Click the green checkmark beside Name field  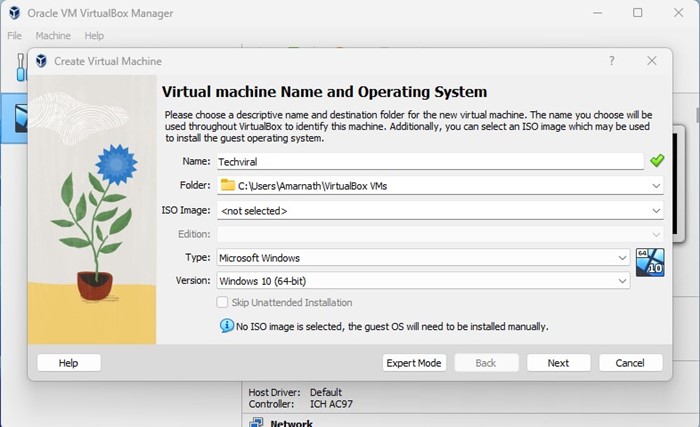pos(657,160)
